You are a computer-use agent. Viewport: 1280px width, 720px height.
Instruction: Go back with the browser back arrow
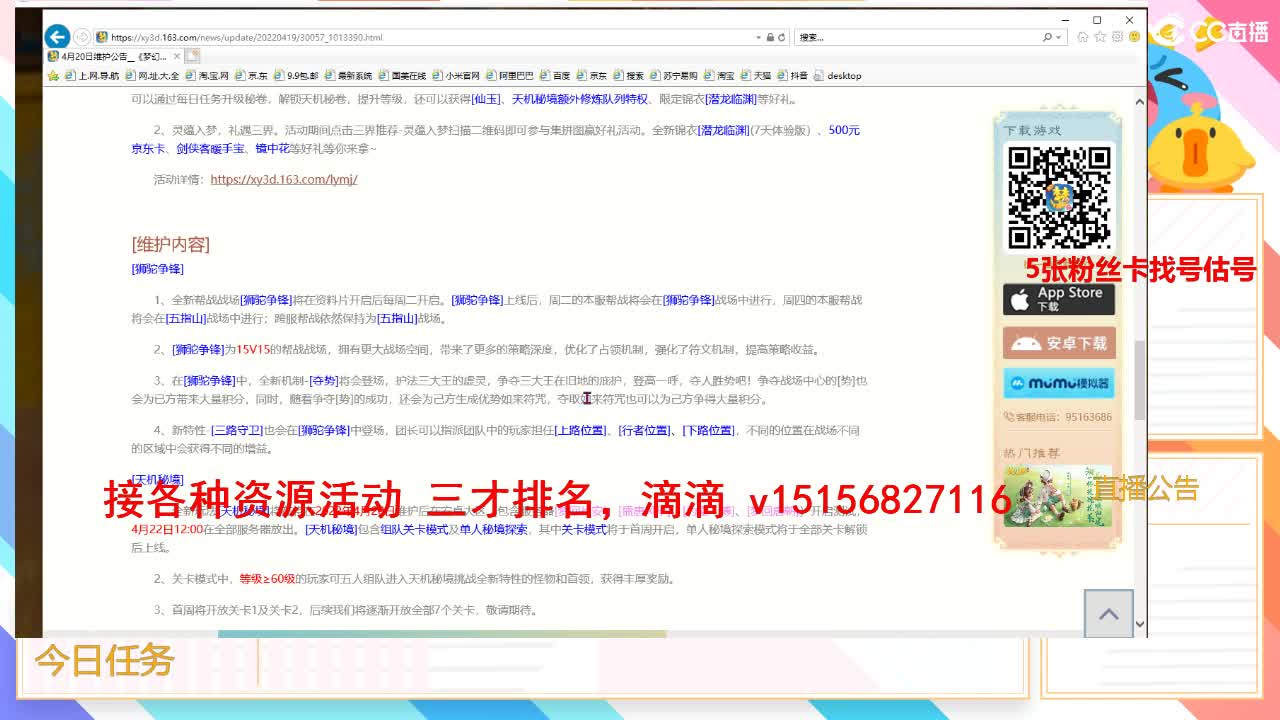click(x=57, y=37)
